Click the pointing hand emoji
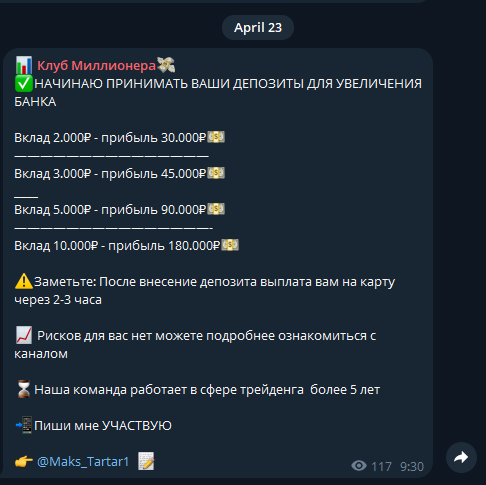 coord(24,462)
